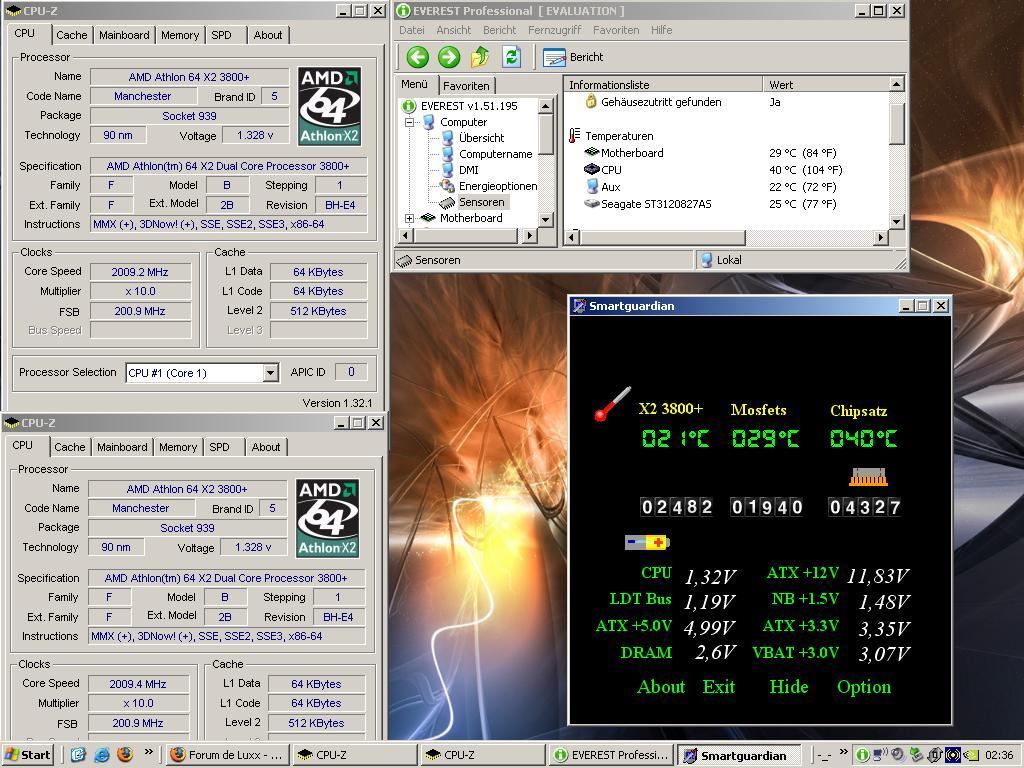The width and height of the screenshot is (1024, 768).
Task: Click the show desktop quick launch icon
Action: (x=78, y=755)
